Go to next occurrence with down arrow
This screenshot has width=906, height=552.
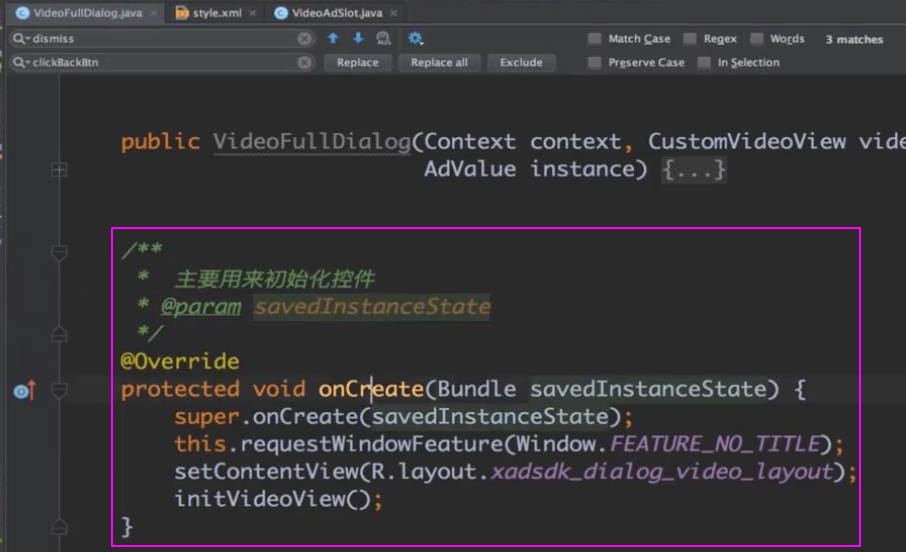pos(358,38)
